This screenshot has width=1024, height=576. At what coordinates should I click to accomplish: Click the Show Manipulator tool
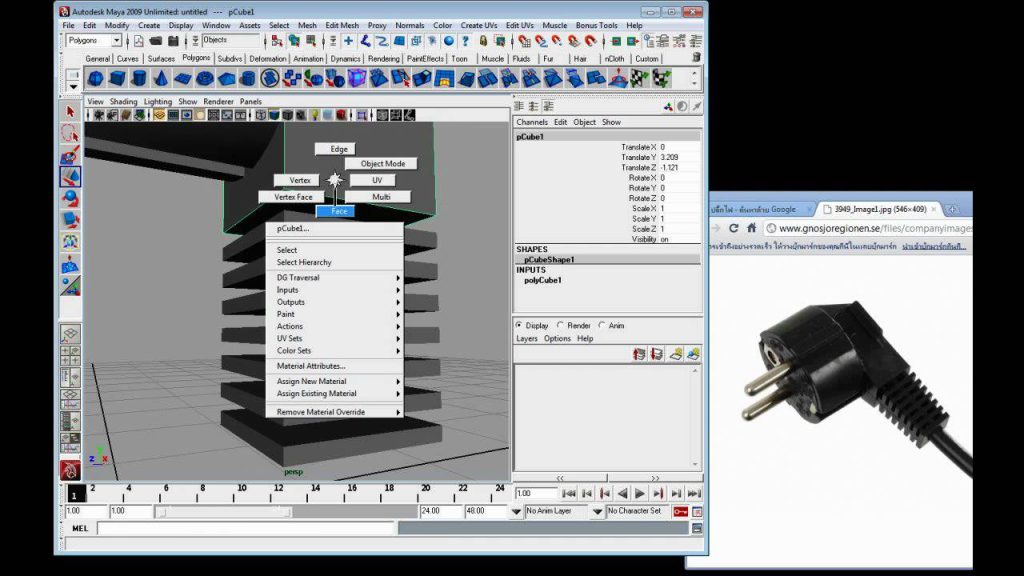coord(70,286)
